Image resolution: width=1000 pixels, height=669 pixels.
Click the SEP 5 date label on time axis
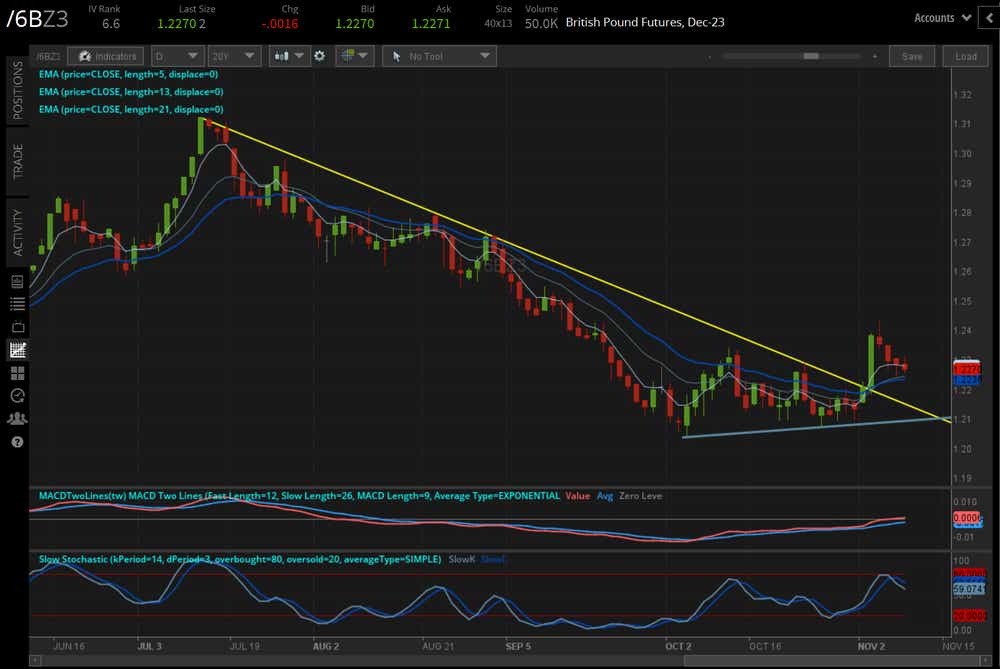(x=518, y=646)
